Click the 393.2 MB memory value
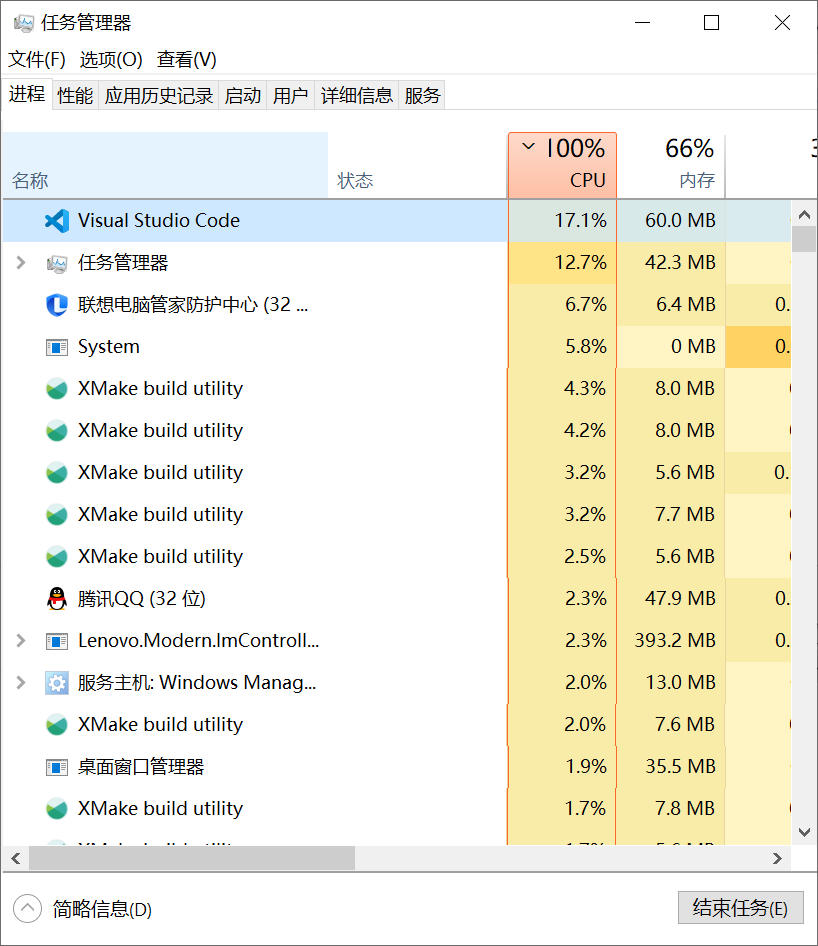Viewport: 818px width, 946px height. click(675, 640)
